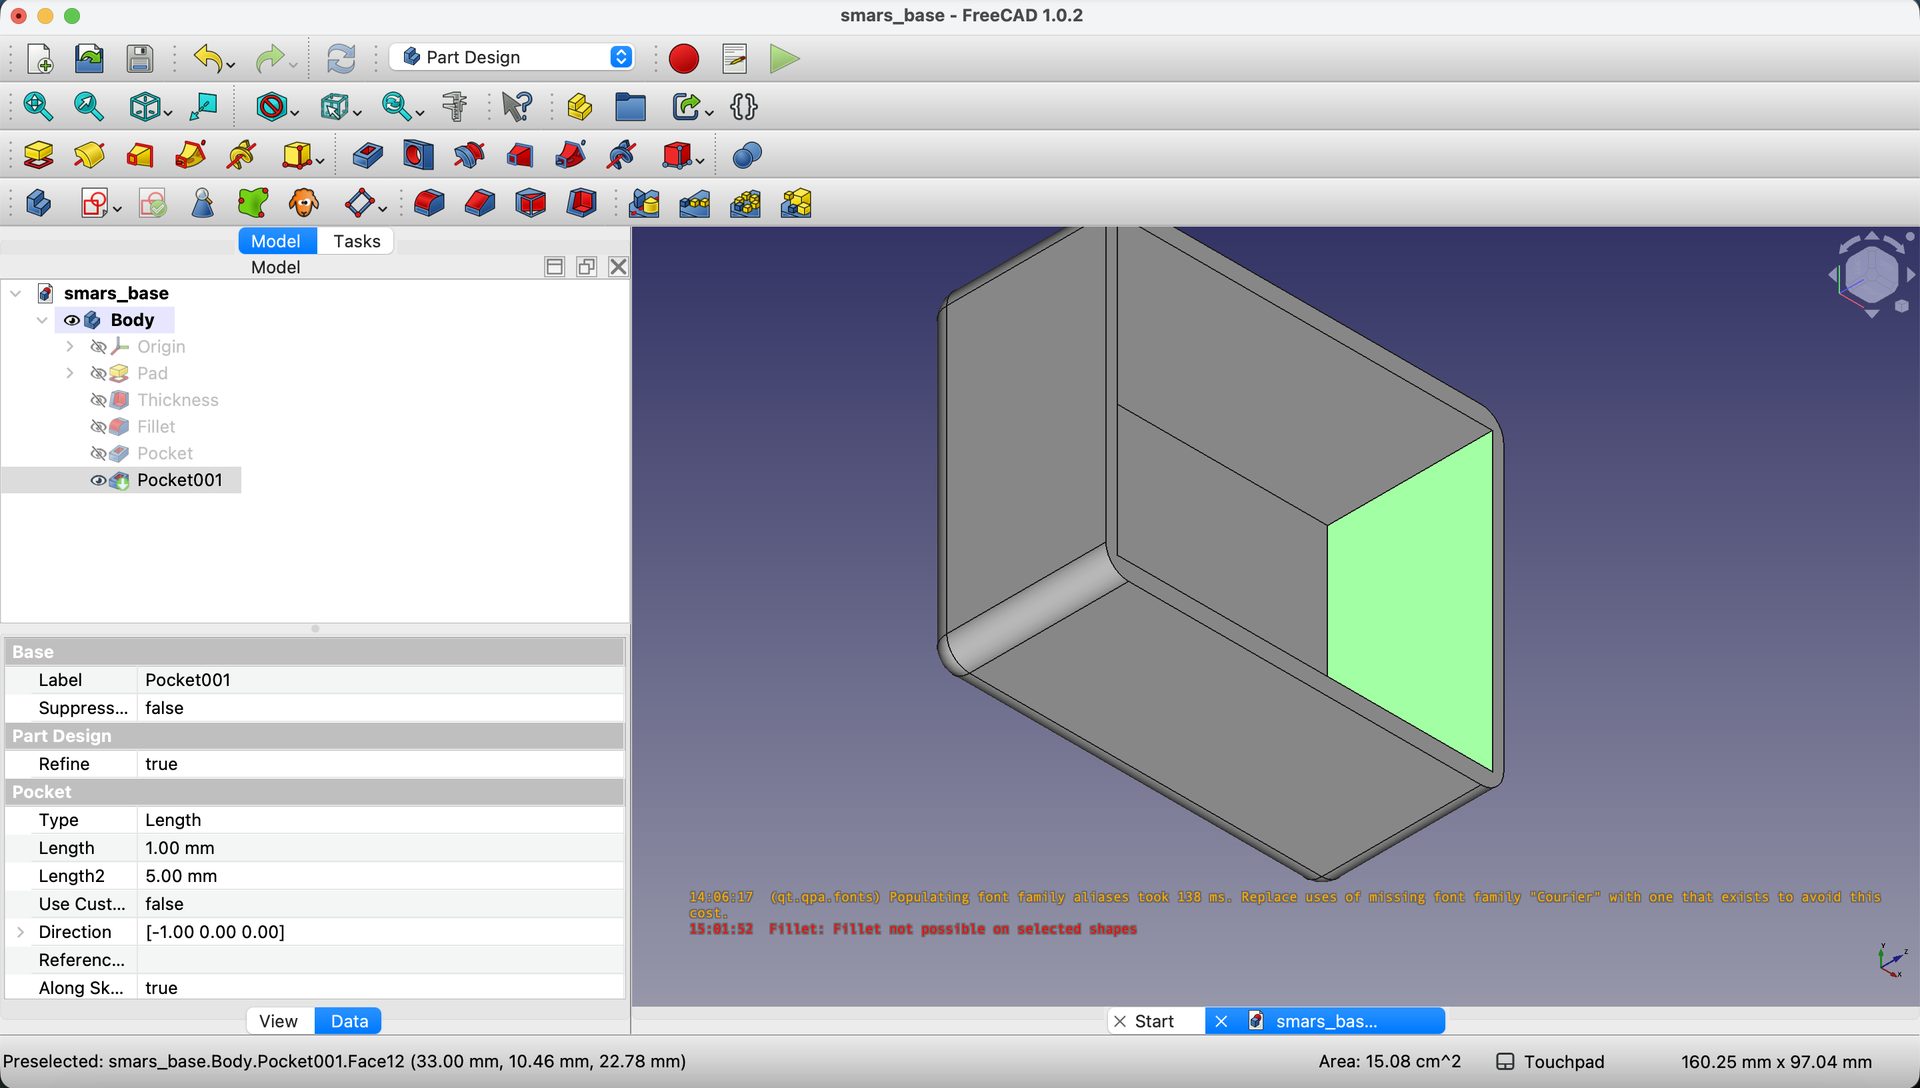Expand the Direction property

click(x=20, y=932)
